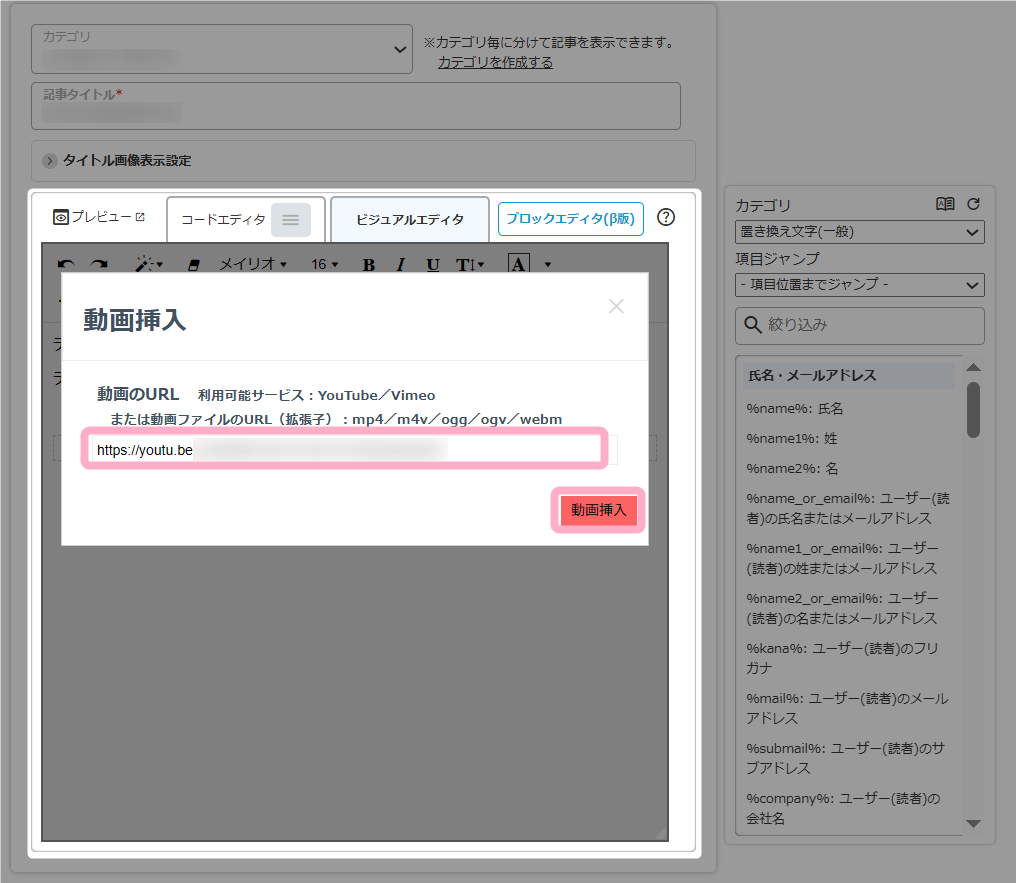1016x883 pixels.
Task: Apply italic with the I icon
Action: 400,265
